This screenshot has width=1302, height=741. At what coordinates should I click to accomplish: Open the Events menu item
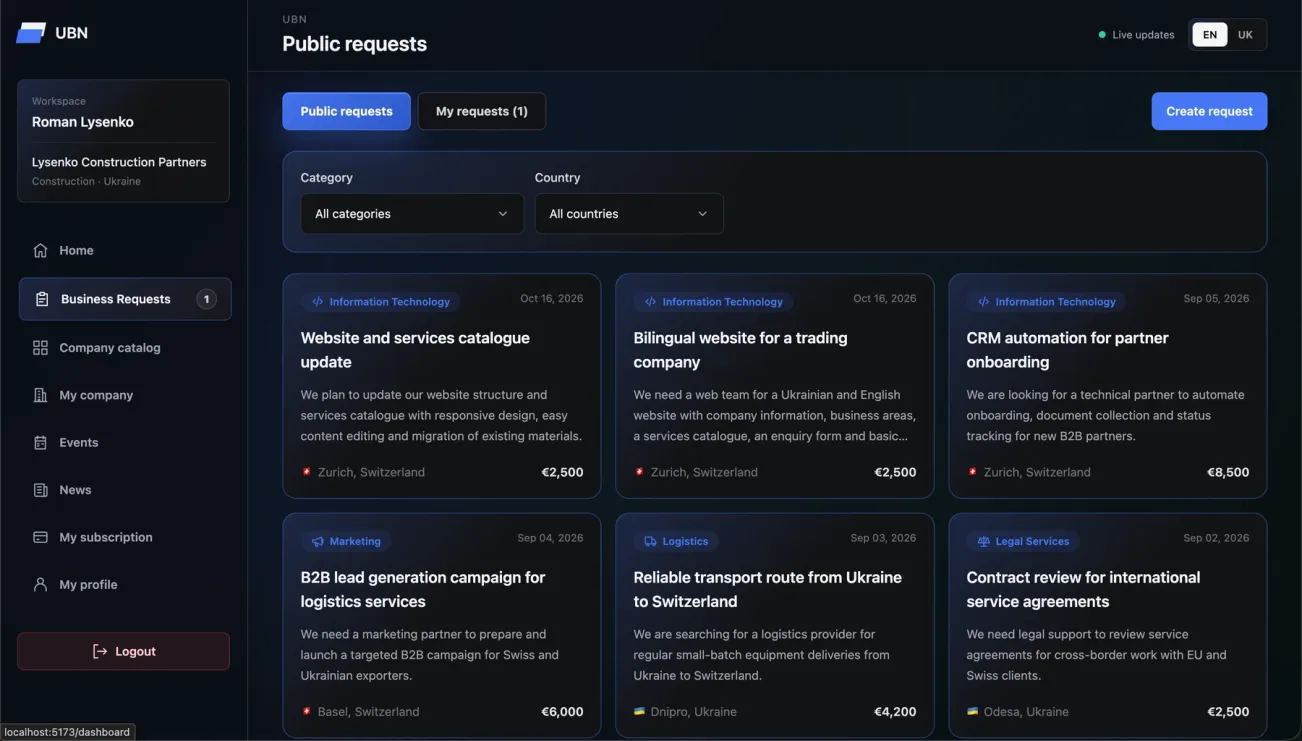[x=125, y=443]
